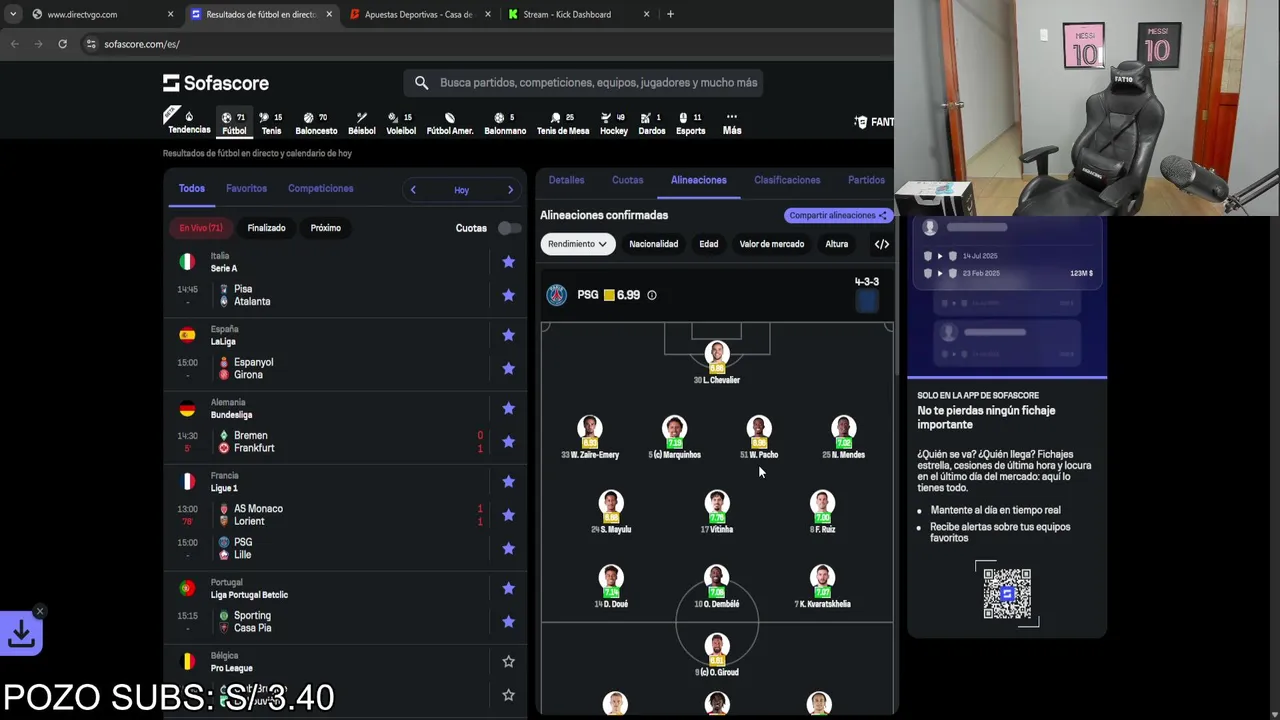Select the Tenis de Mesa sport icon
The image size is (1280, 720).
563,123
